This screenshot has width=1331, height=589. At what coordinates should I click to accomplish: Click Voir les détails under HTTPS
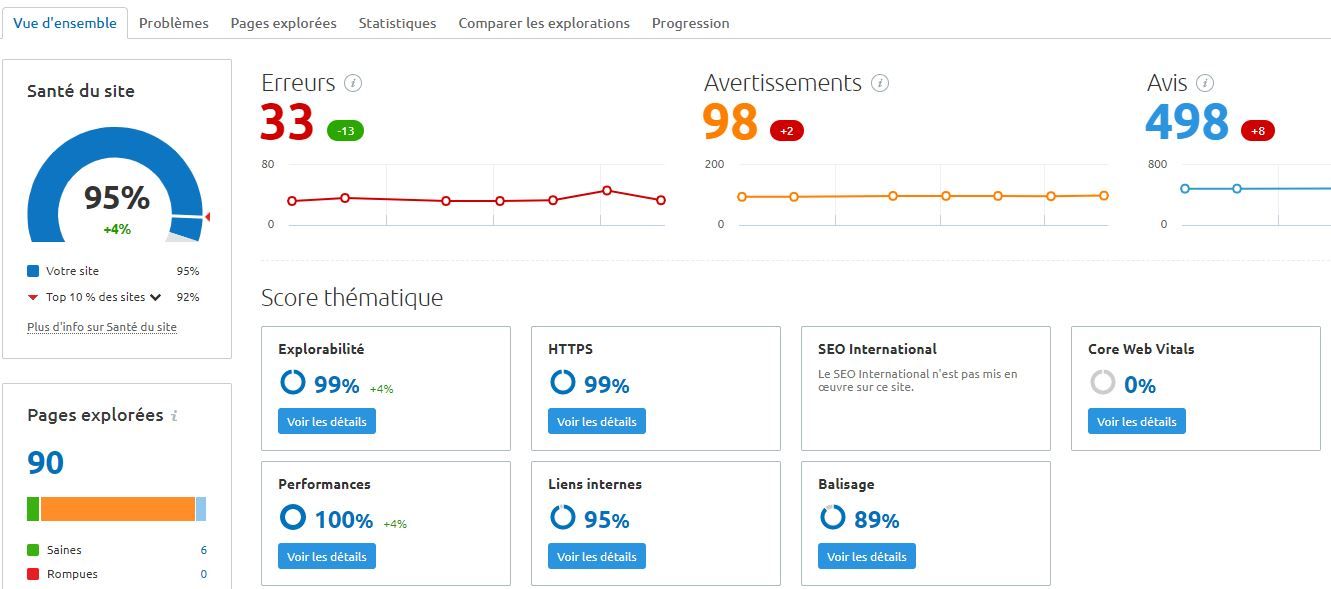point(597,421)
